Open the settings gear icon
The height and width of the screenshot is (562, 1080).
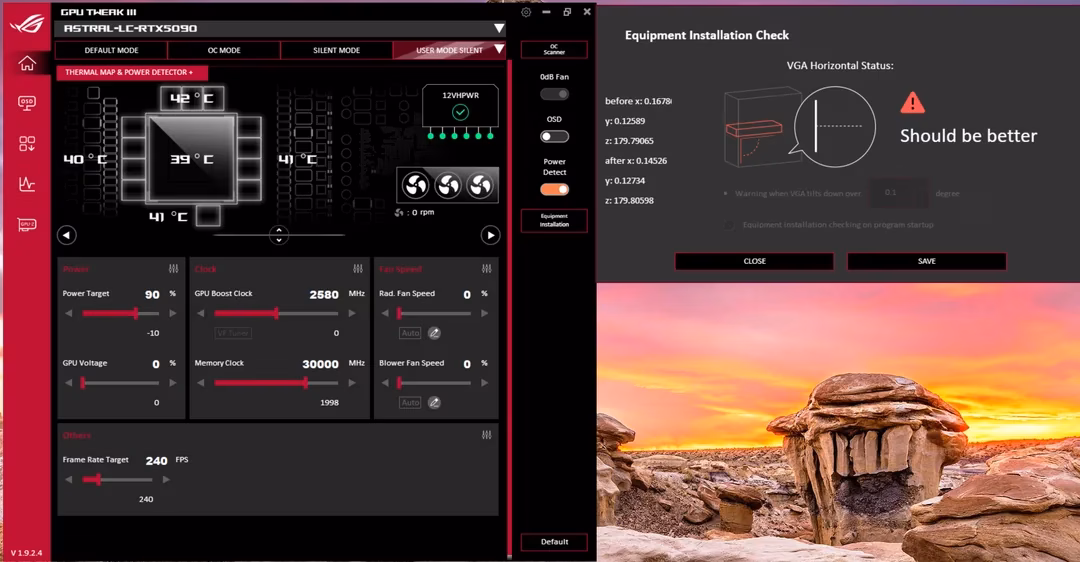coord(526,12)
